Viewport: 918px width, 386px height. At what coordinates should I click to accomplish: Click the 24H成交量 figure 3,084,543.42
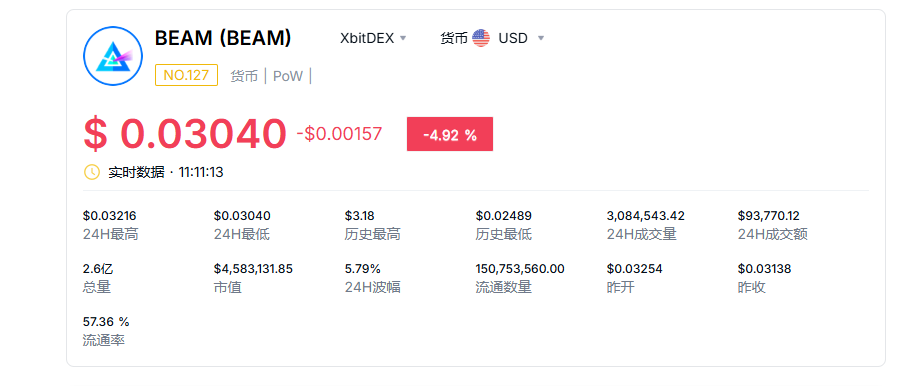click(646, 216)
